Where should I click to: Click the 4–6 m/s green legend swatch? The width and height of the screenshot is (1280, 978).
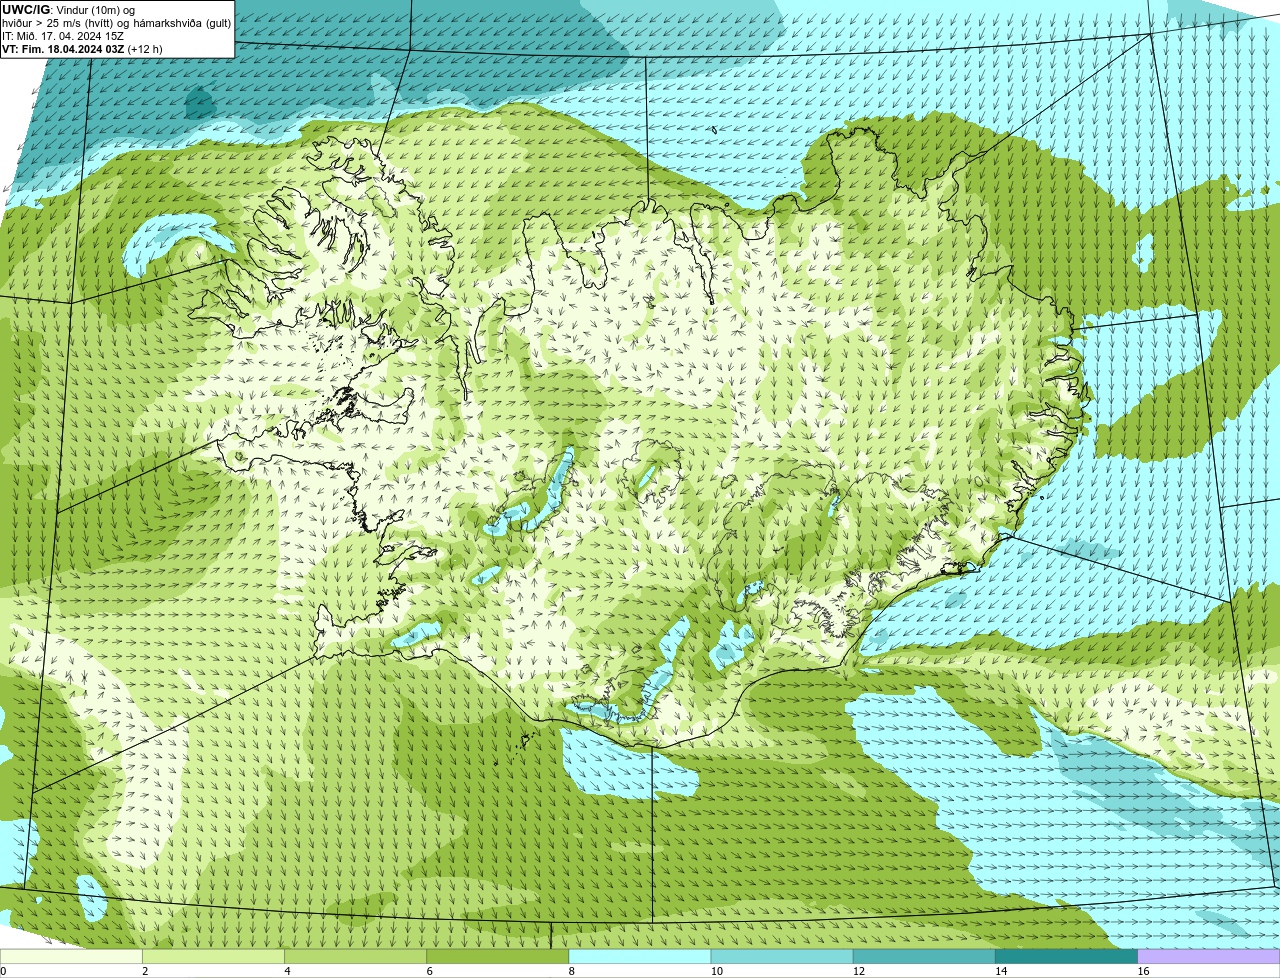click(355, 956)
